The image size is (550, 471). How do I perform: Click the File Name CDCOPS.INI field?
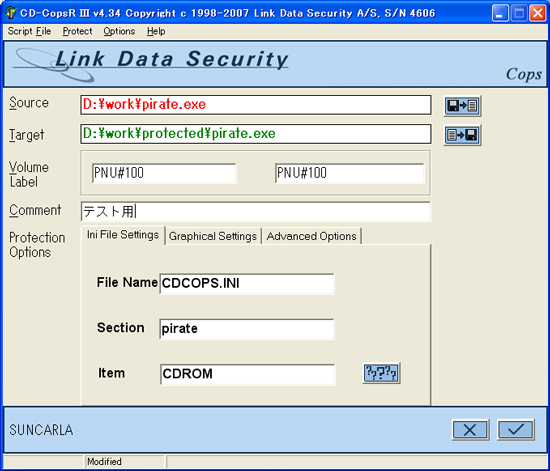pyautogui.click(x=247, y=283)
